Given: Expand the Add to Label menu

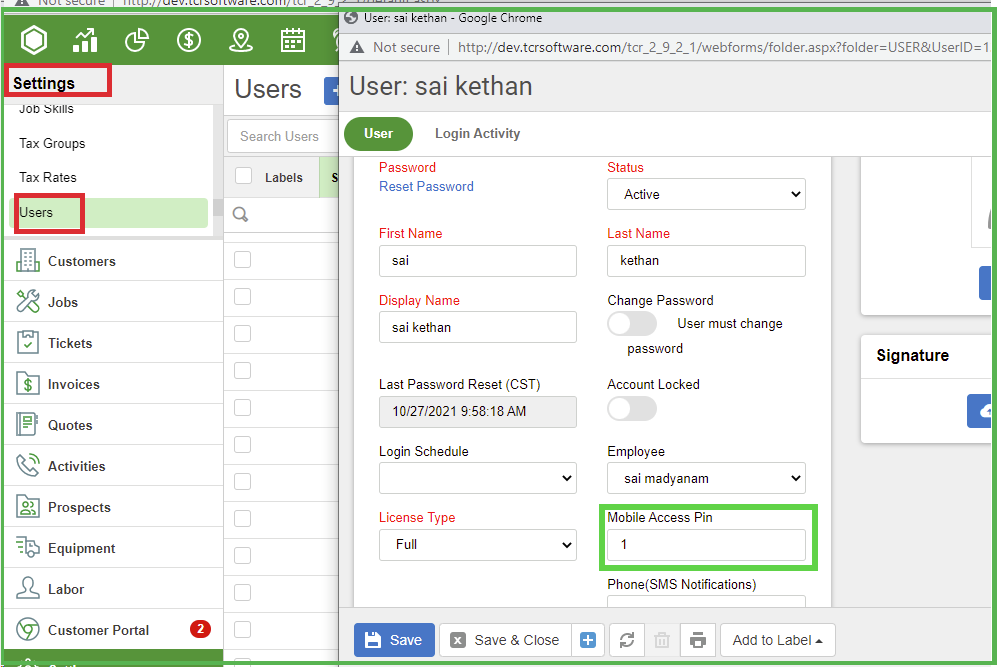Looking at the screenshot, I should click(x=778, y=640).
